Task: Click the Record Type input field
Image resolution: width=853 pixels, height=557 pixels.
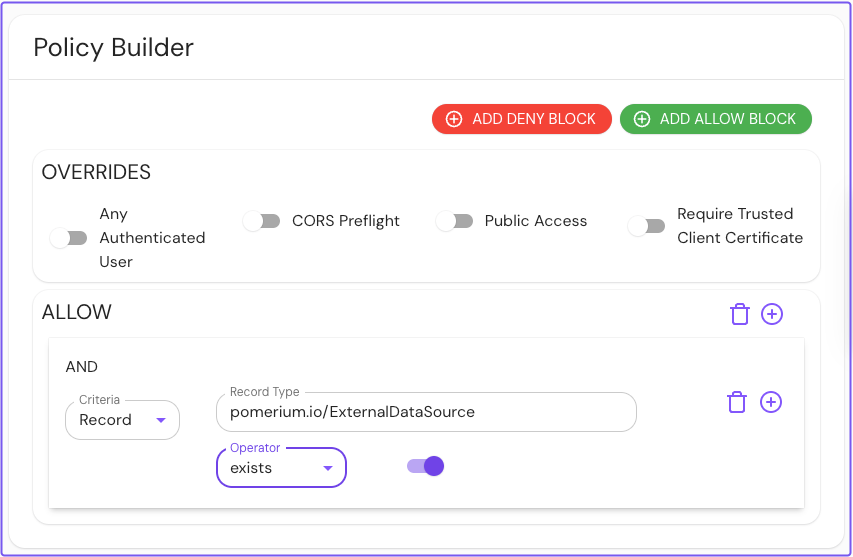Action: (x=426, y=412)
